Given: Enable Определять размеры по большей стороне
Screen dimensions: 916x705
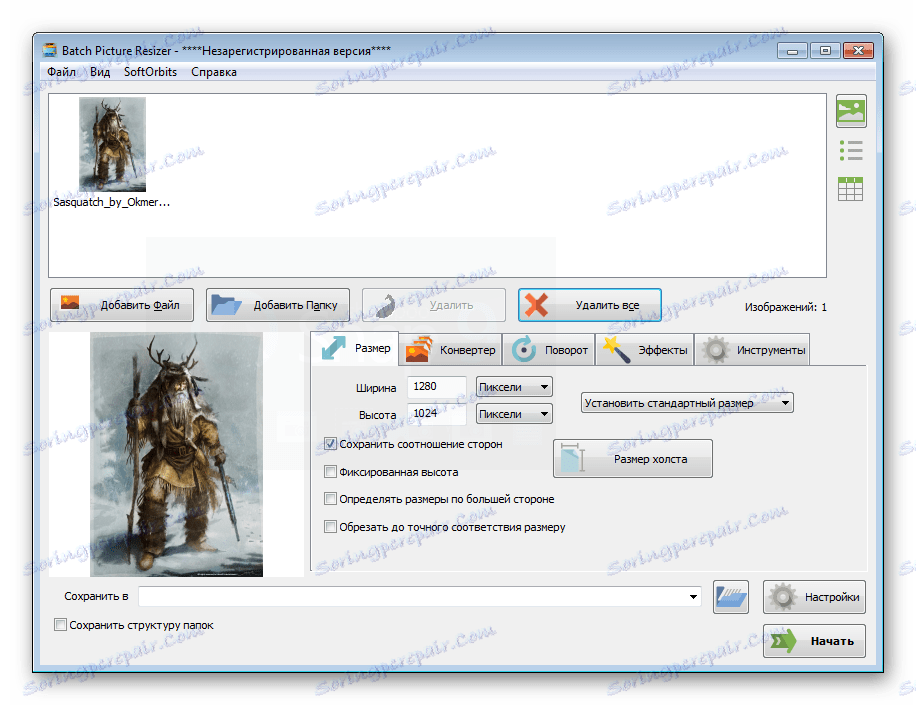Looking at the screenshot, I should pos(331,499).
